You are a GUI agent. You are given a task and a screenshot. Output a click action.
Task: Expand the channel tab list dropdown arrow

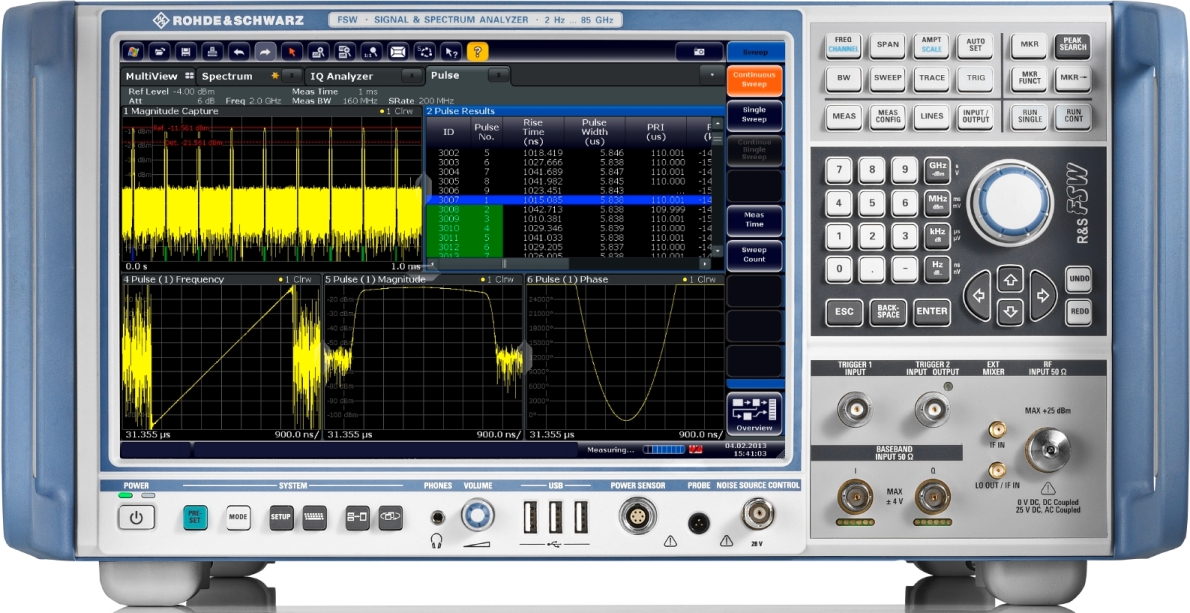point(712,75)
